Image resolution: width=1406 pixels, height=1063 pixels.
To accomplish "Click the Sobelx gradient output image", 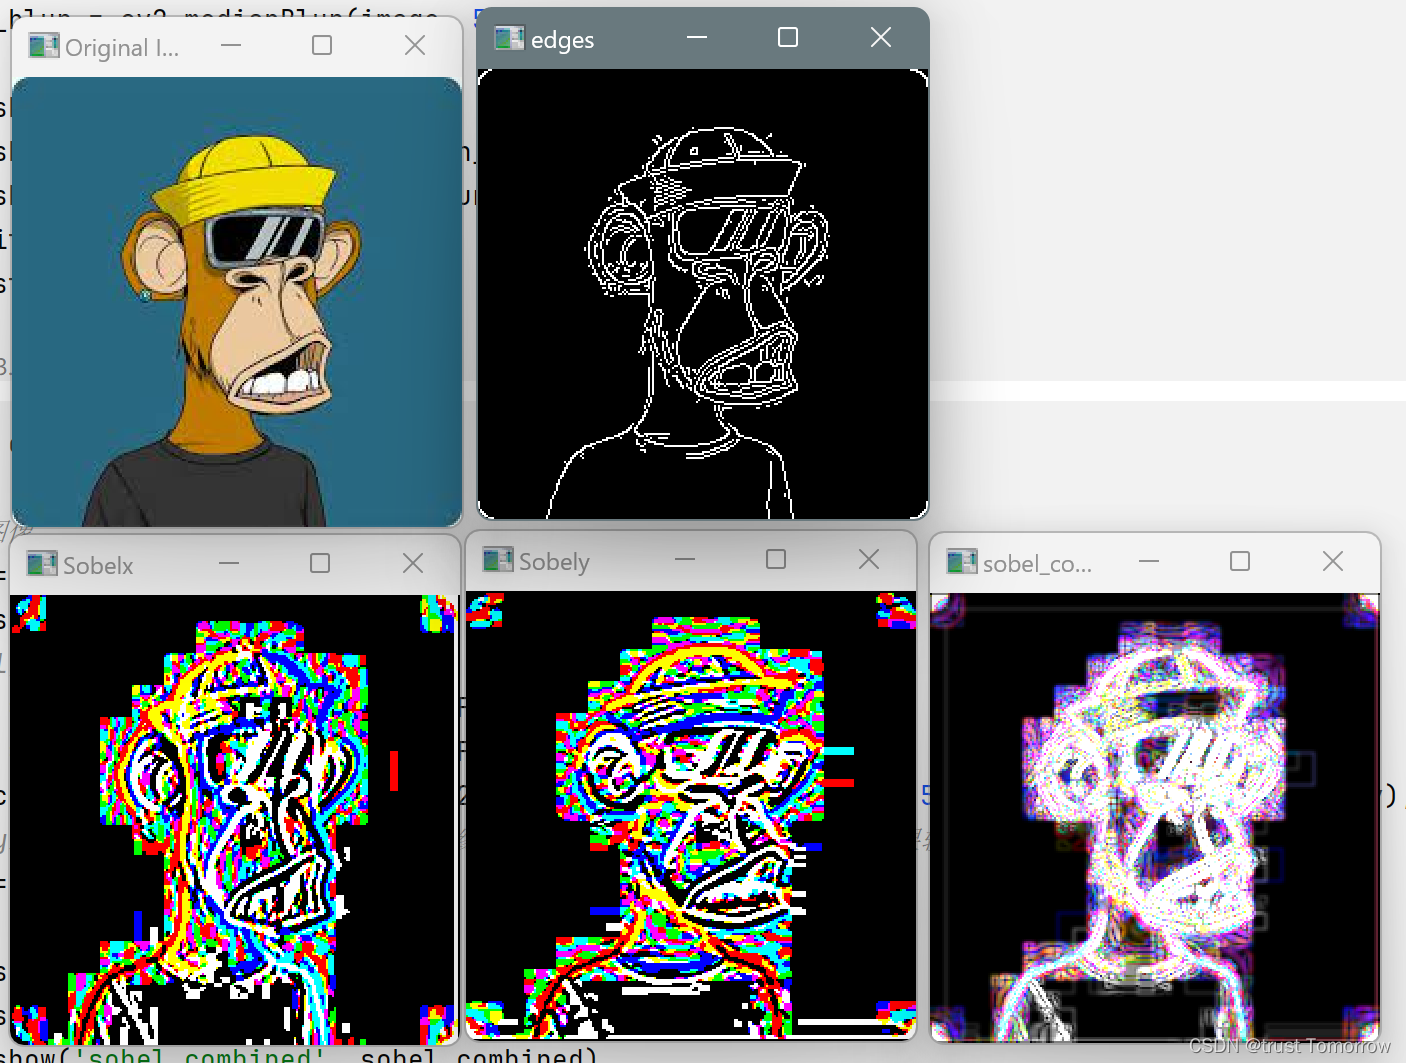I will pyautogui.click(x=233, y=820).
